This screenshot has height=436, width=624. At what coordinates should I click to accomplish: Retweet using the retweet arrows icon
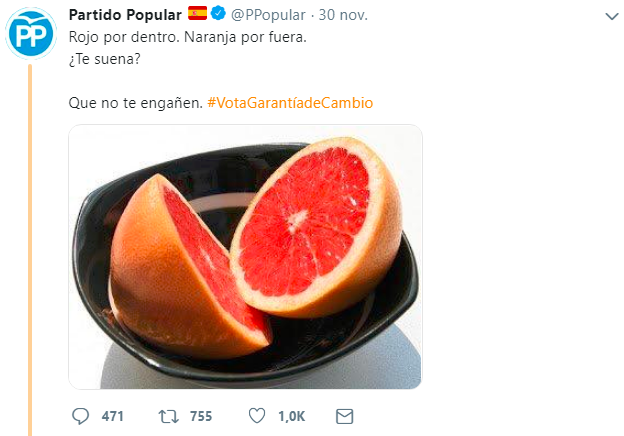168,415
